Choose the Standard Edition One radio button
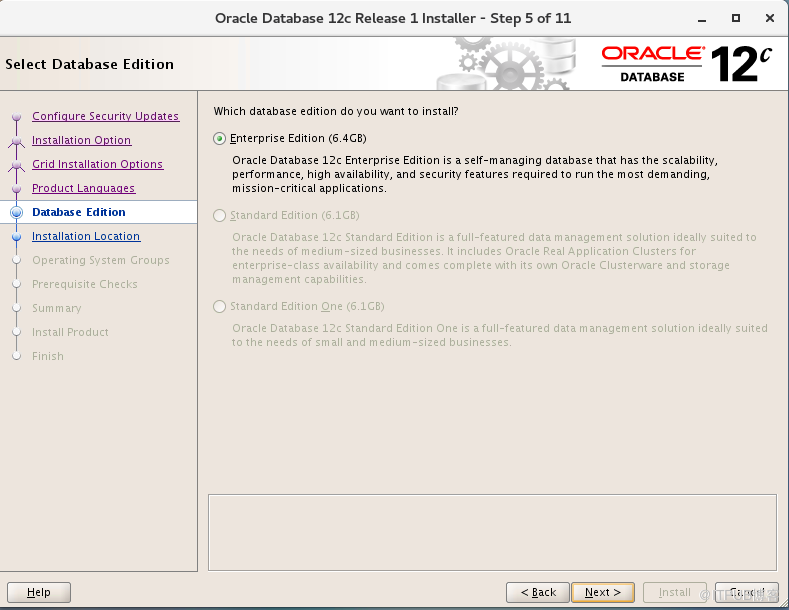The image size is (789, 610). point(219,307)
